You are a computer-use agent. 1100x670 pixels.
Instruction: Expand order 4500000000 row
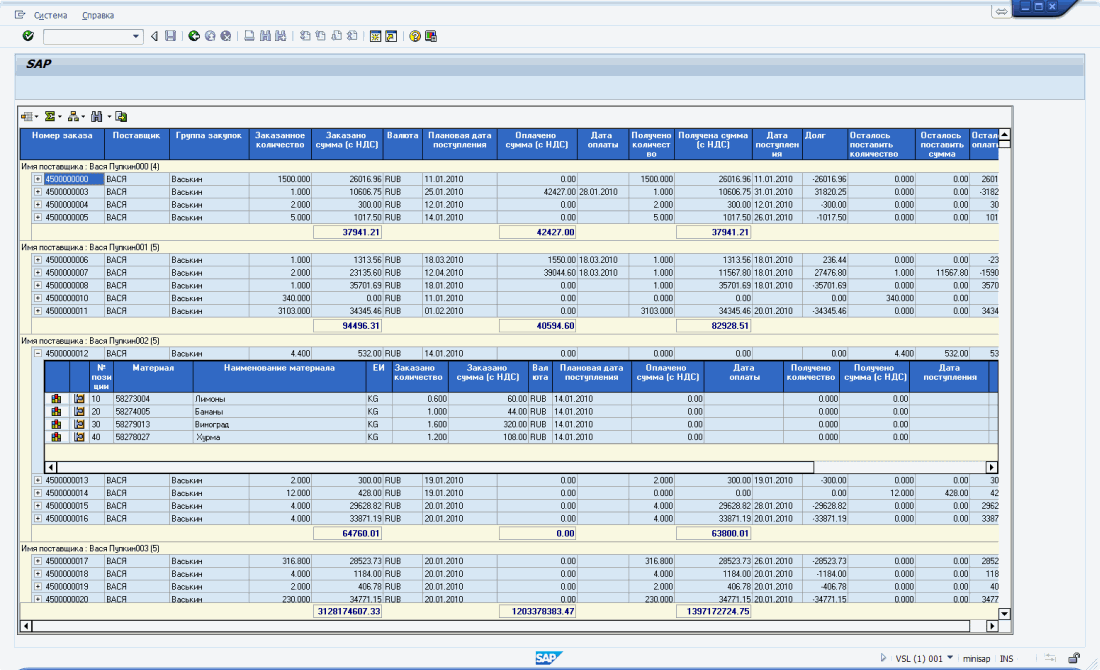(x=38, y=179)
